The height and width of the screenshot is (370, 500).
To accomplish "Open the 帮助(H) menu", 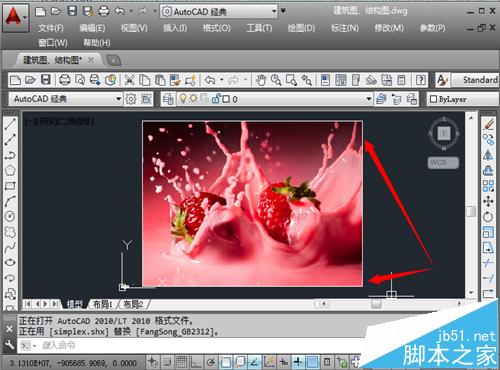I will 97,43.
